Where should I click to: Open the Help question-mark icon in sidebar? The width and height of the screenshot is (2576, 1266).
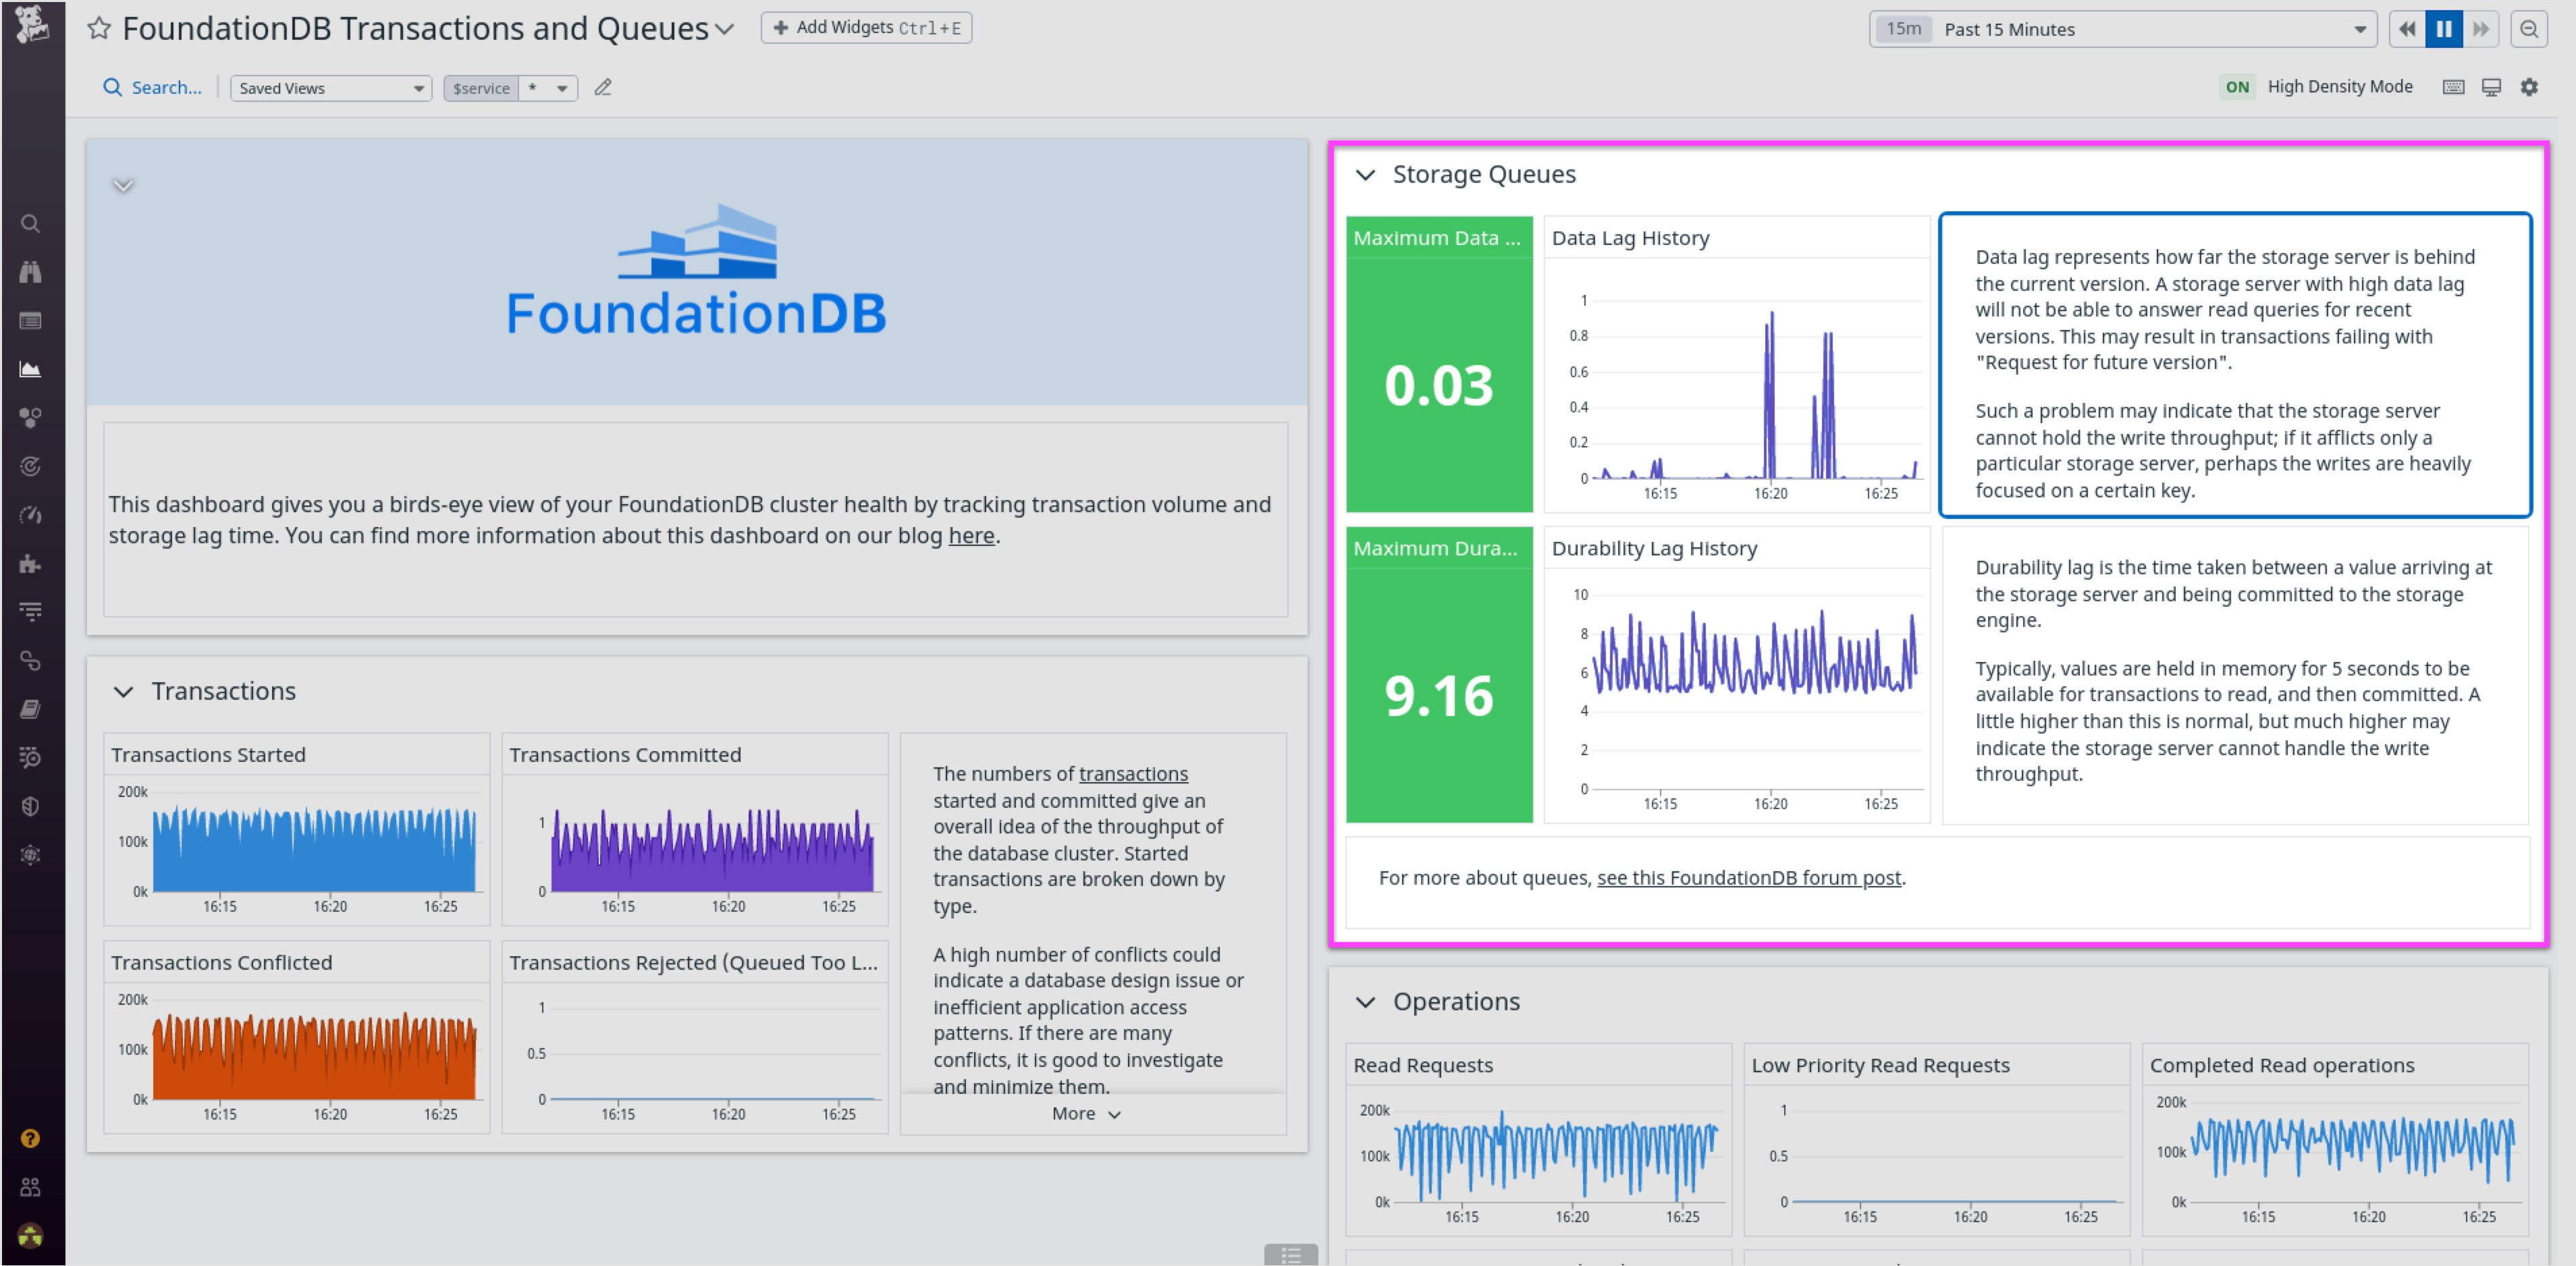pos(31,1138)
